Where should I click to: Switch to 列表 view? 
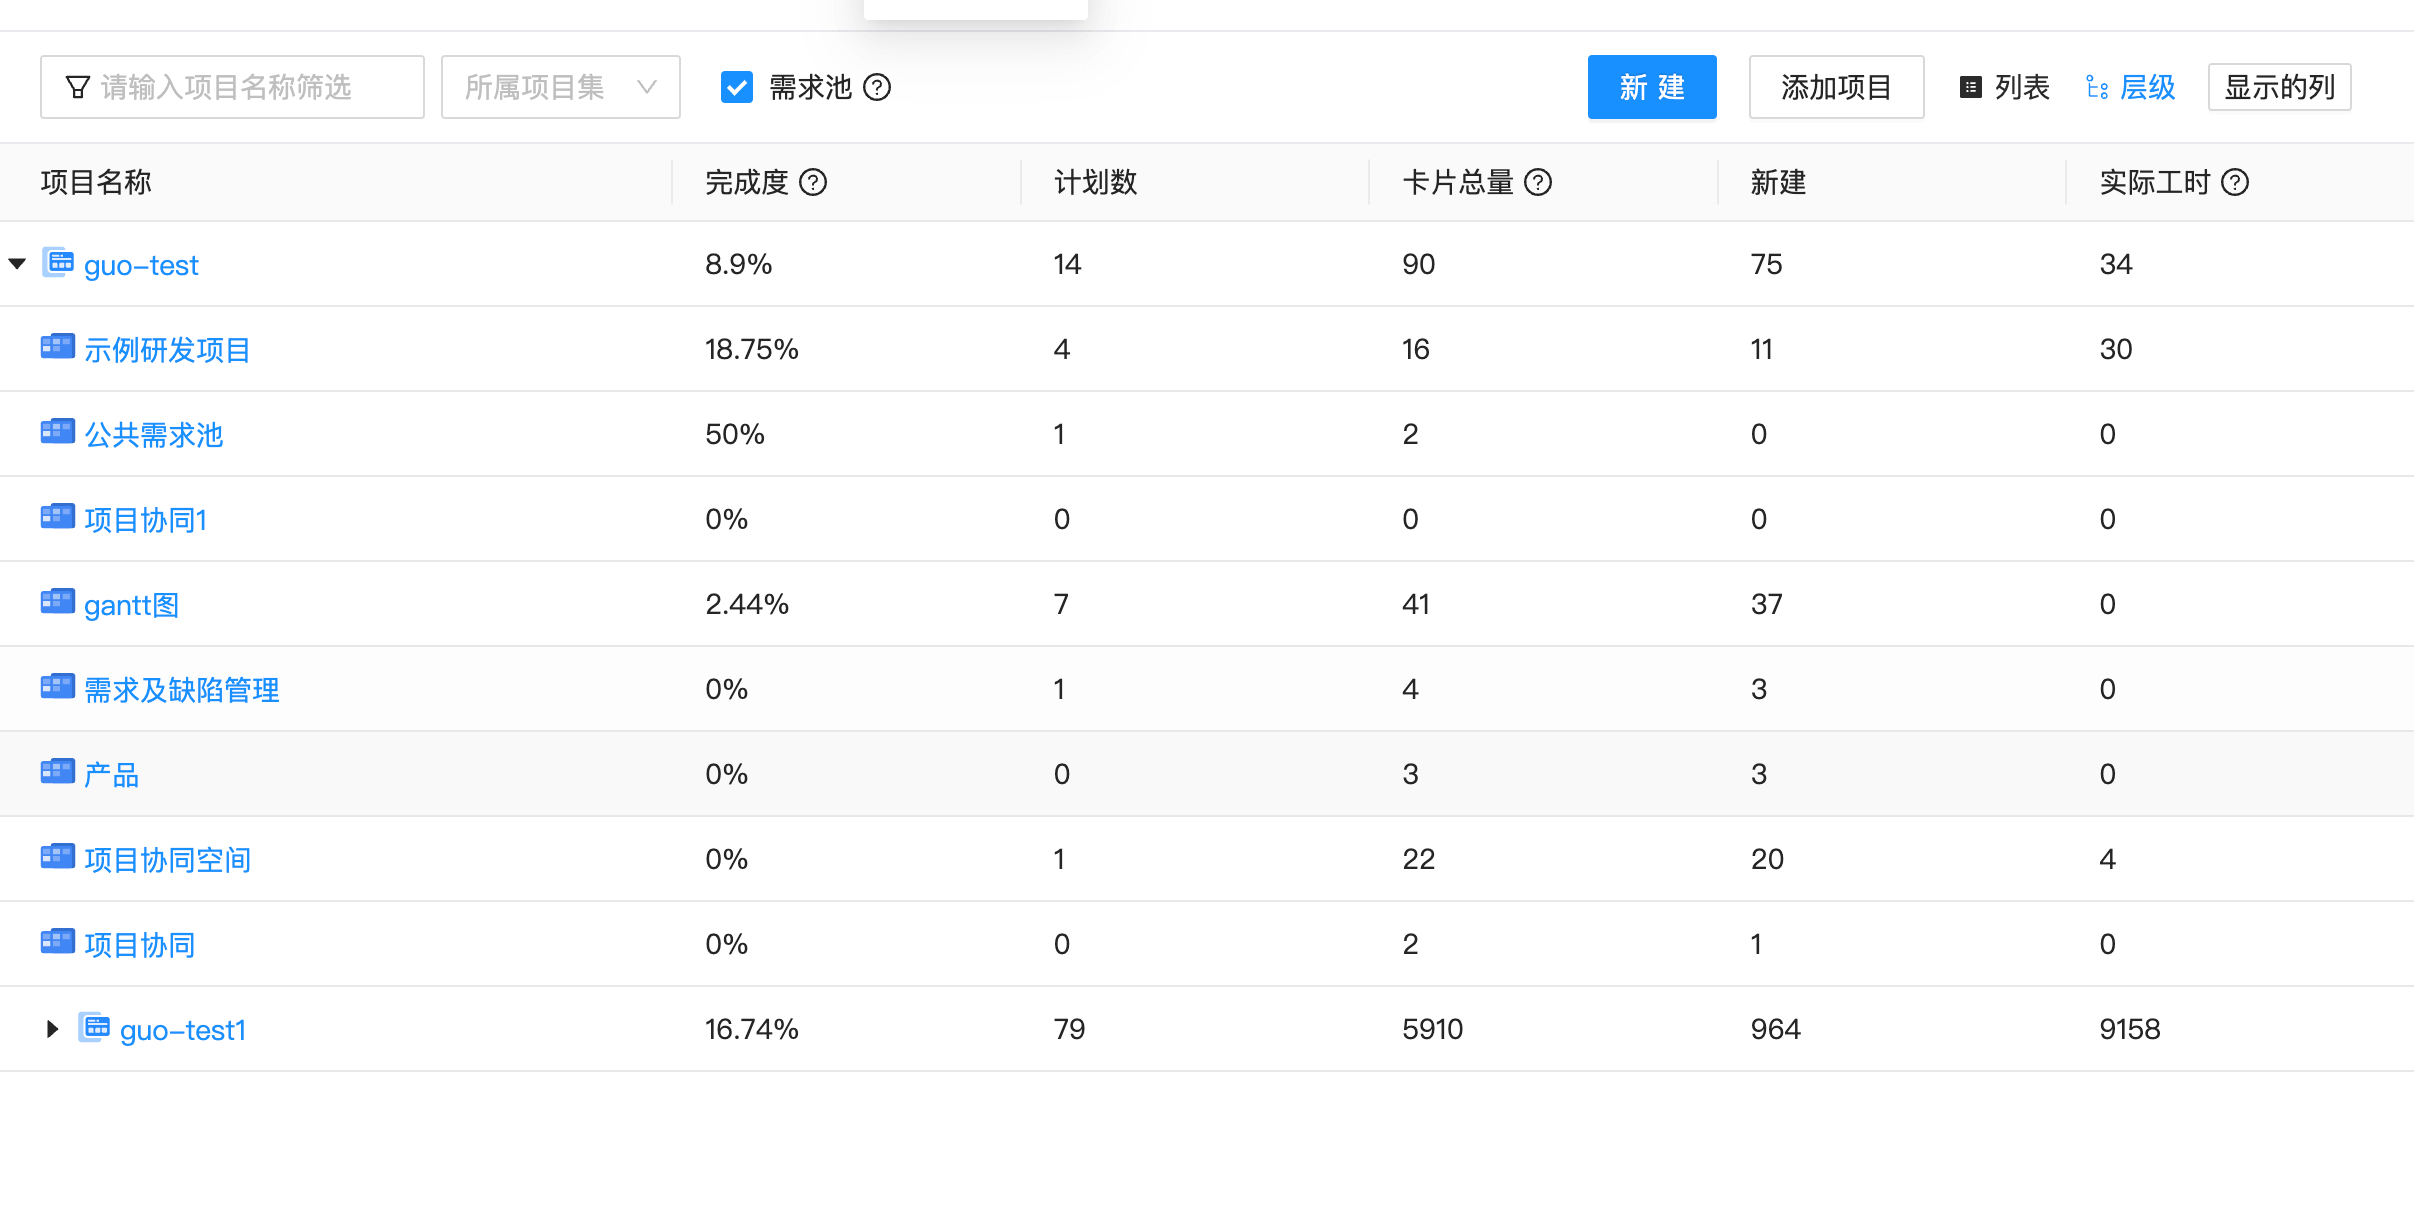[x=2003, y=87]
